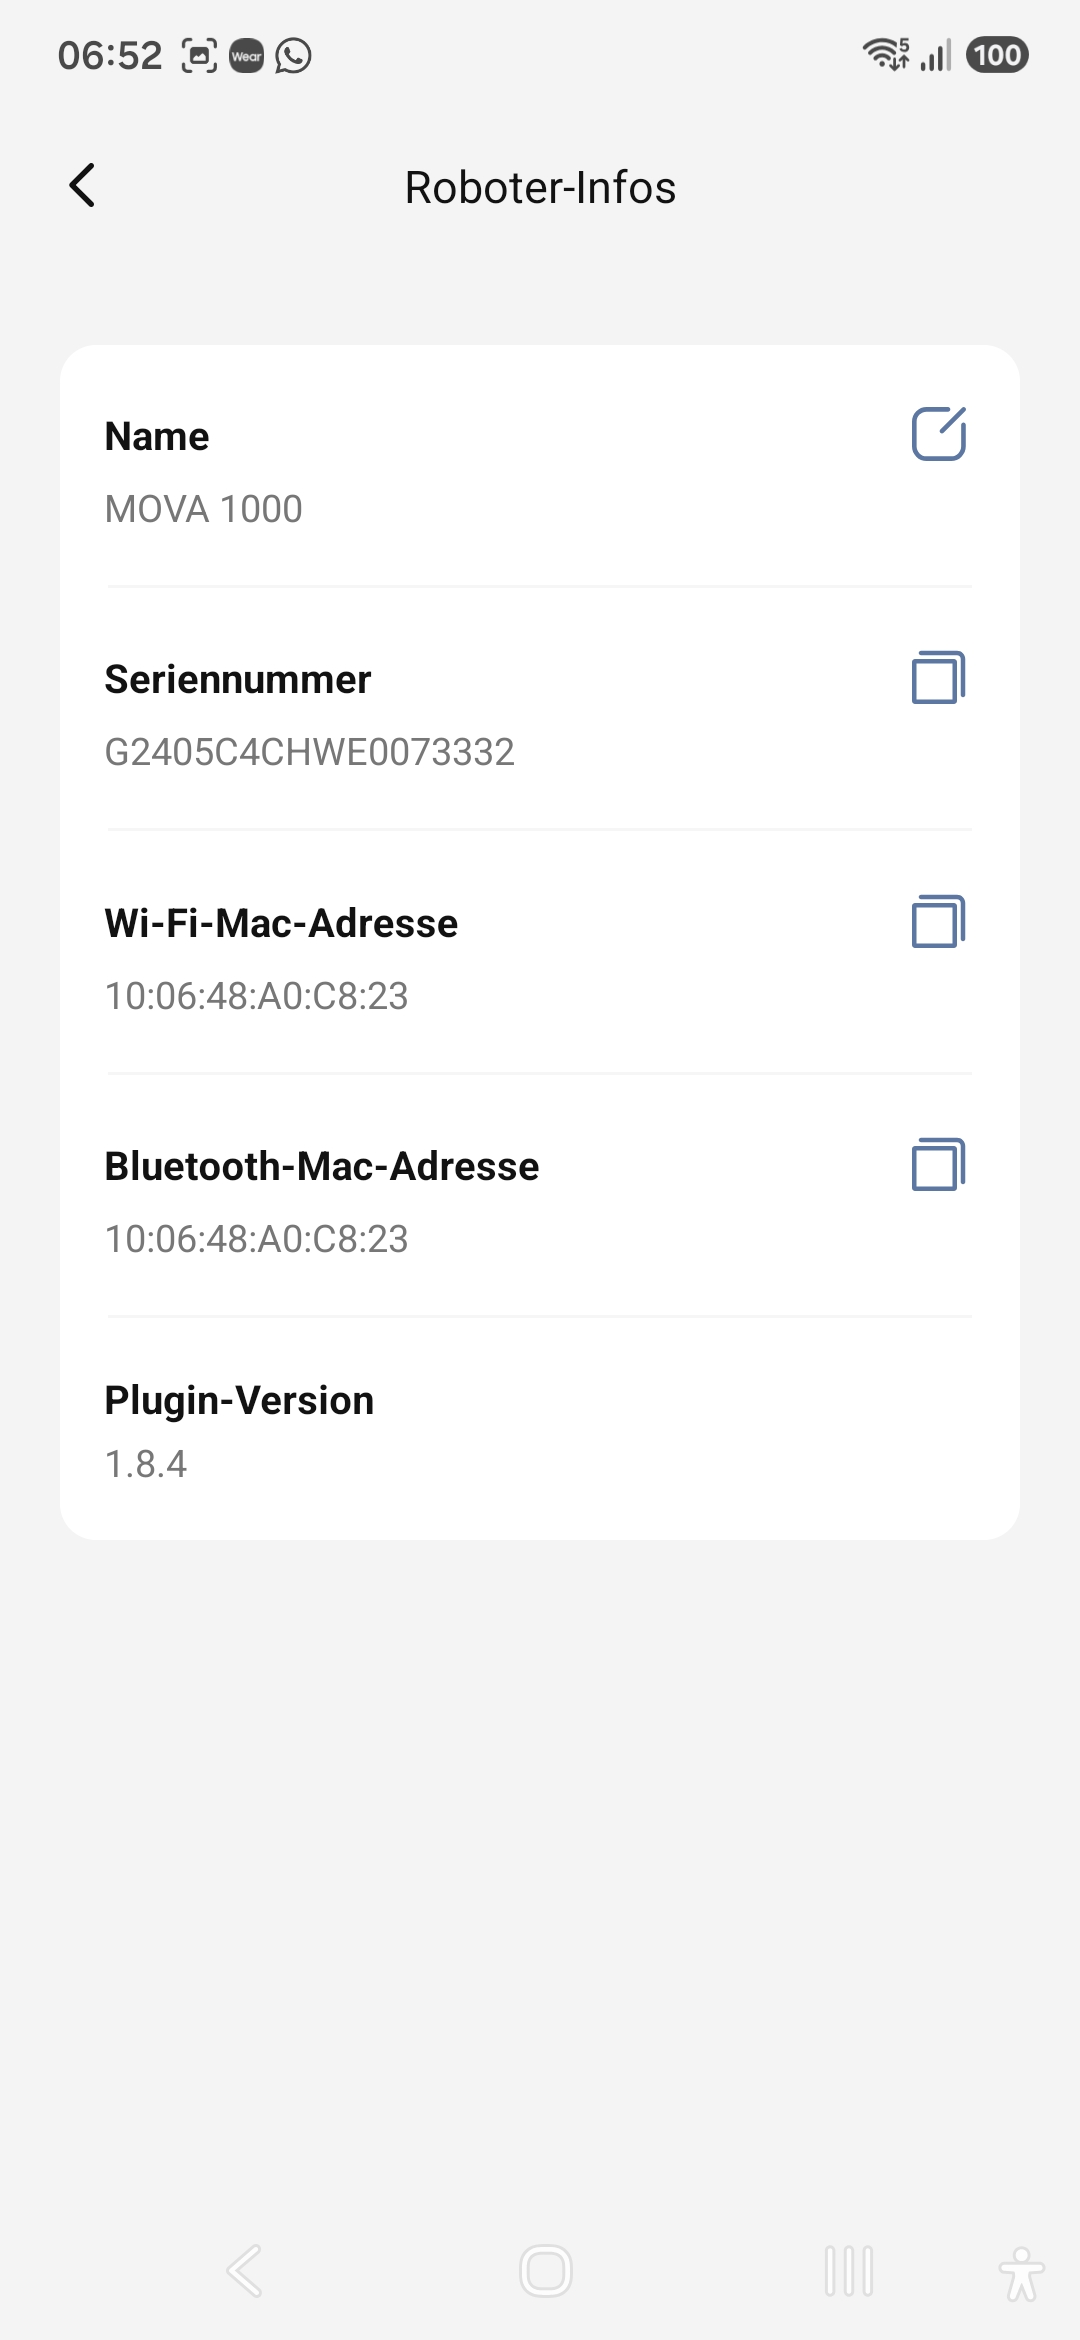This screenshot has width=1080, height=2340.
Task: Tap the screenshot notification icon
Action: (x=199, y=56)
